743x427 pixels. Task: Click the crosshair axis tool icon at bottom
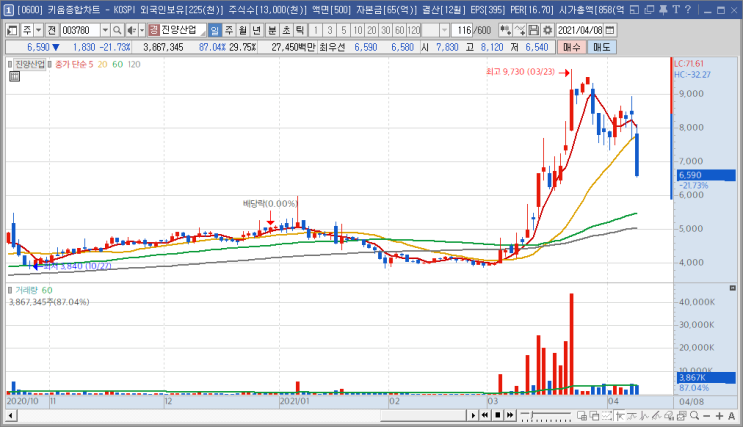click(x=619, y=416)
